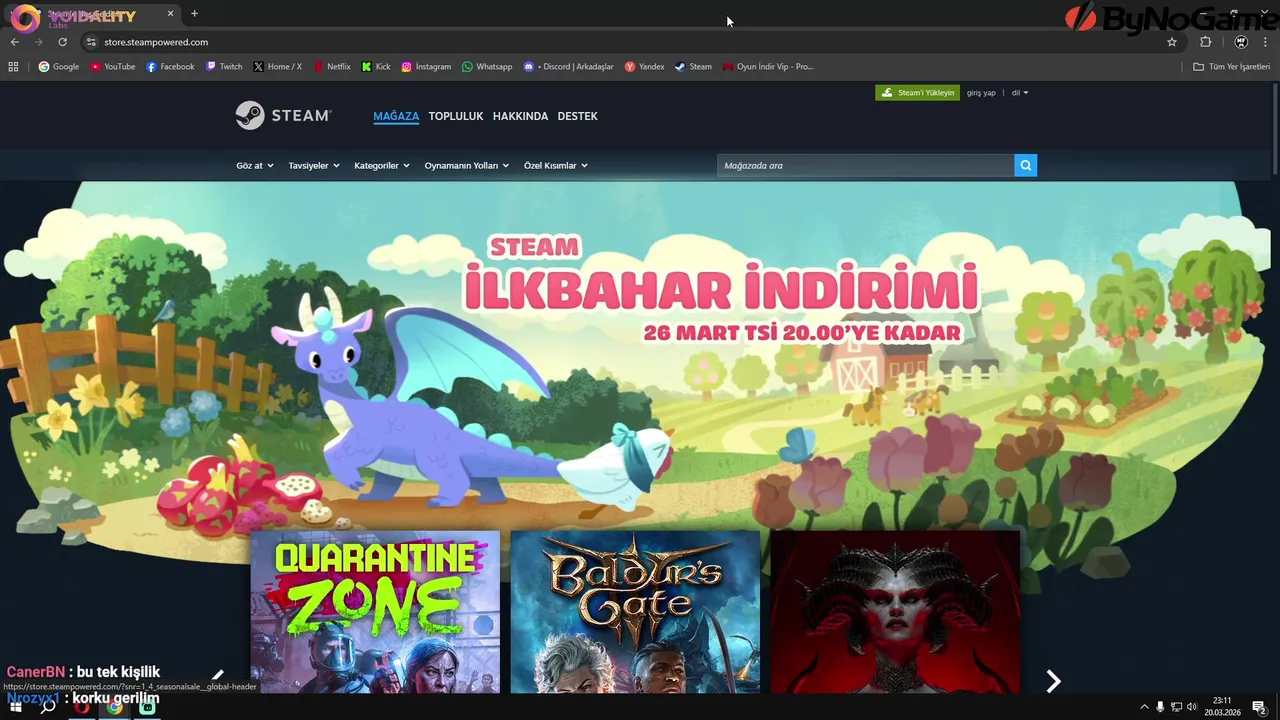The width and height of the screenshot is (1280, 720).
Task: Click the Chrome icon in taskbar
Action: 114,706
